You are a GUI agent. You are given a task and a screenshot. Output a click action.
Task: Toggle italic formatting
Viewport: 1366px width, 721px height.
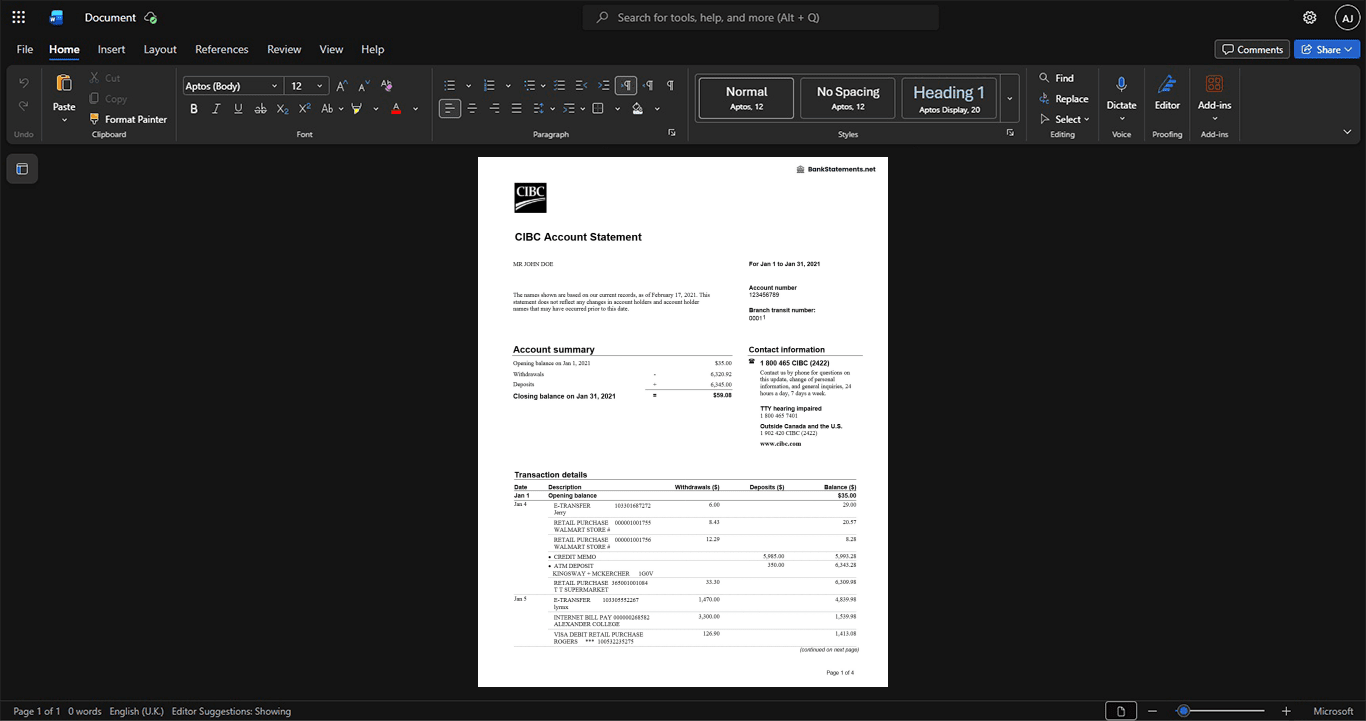pos(216,108)
